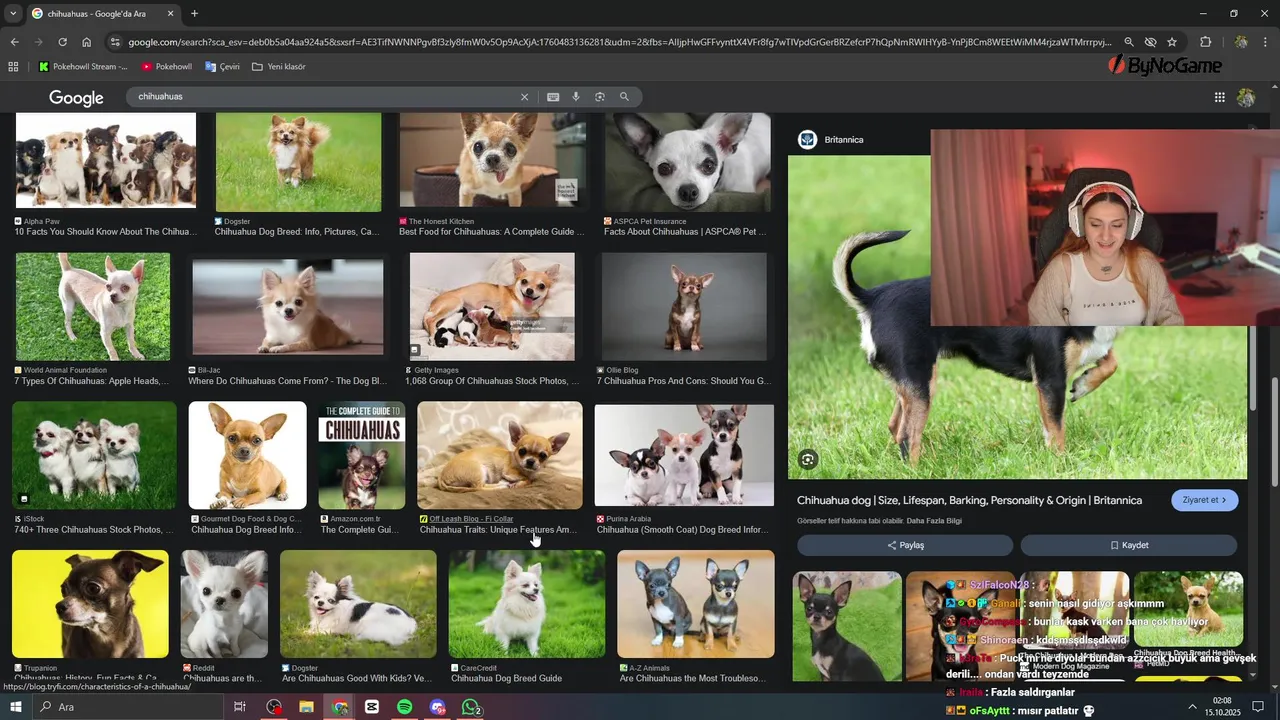Open the CareCredit breed guide image
The height and width of the screenshot is (720, 1280).
point(527,604)
